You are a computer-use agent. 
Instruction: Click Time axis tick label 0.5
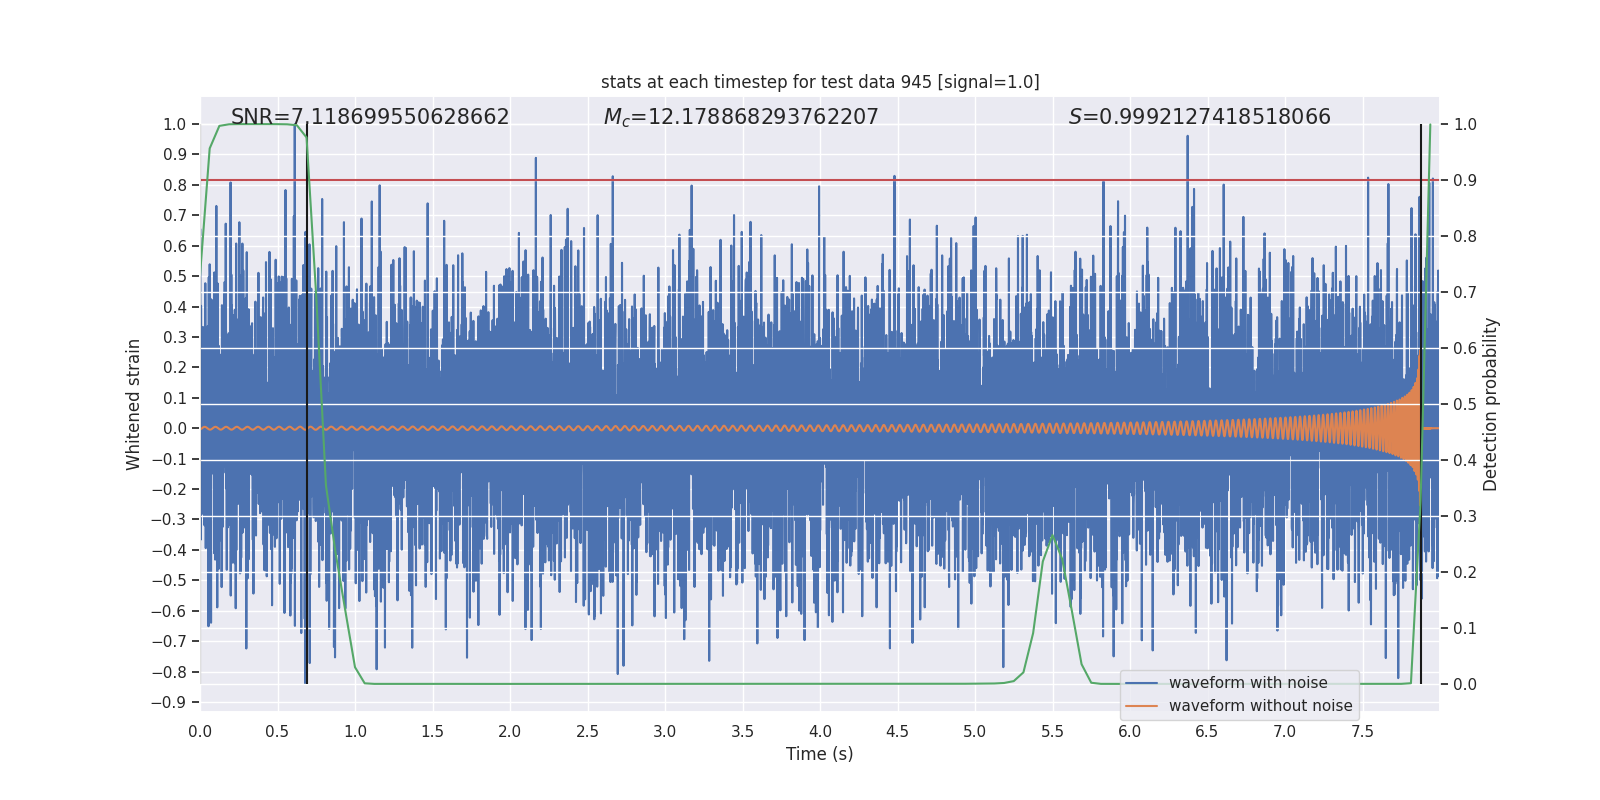click(x=278, y=731)
